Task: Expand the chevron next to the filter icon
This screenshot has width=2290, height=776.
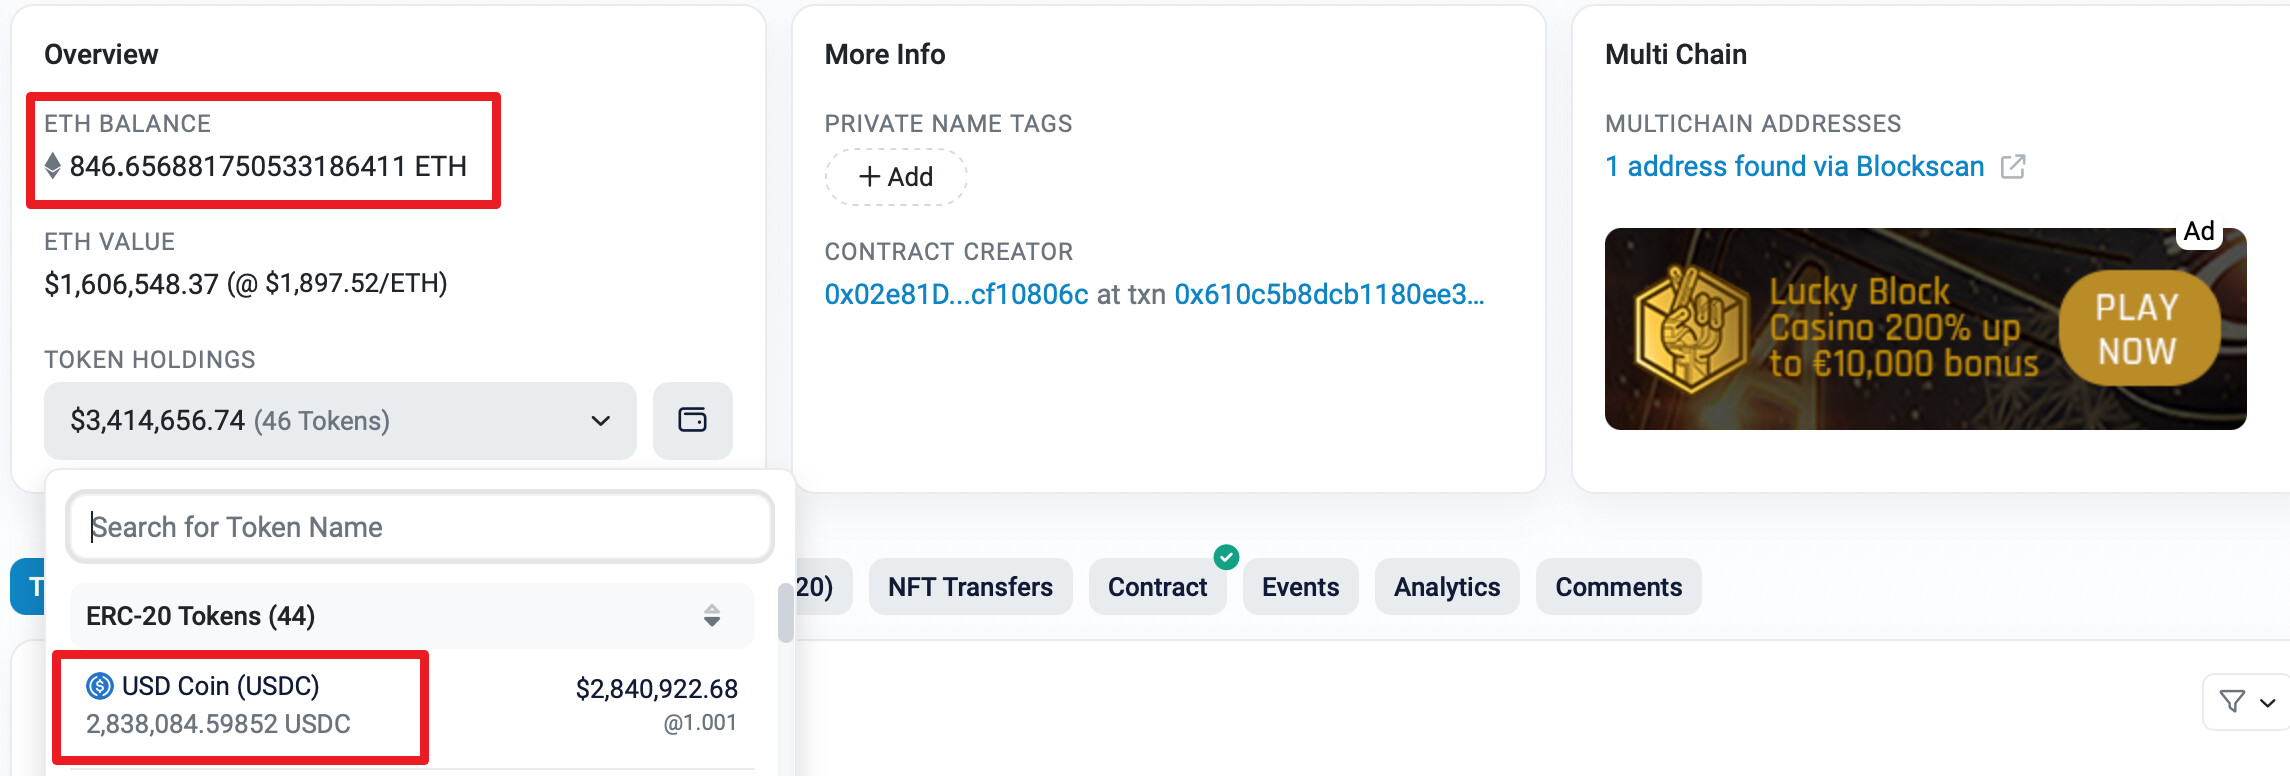Action: point(2267,703)
